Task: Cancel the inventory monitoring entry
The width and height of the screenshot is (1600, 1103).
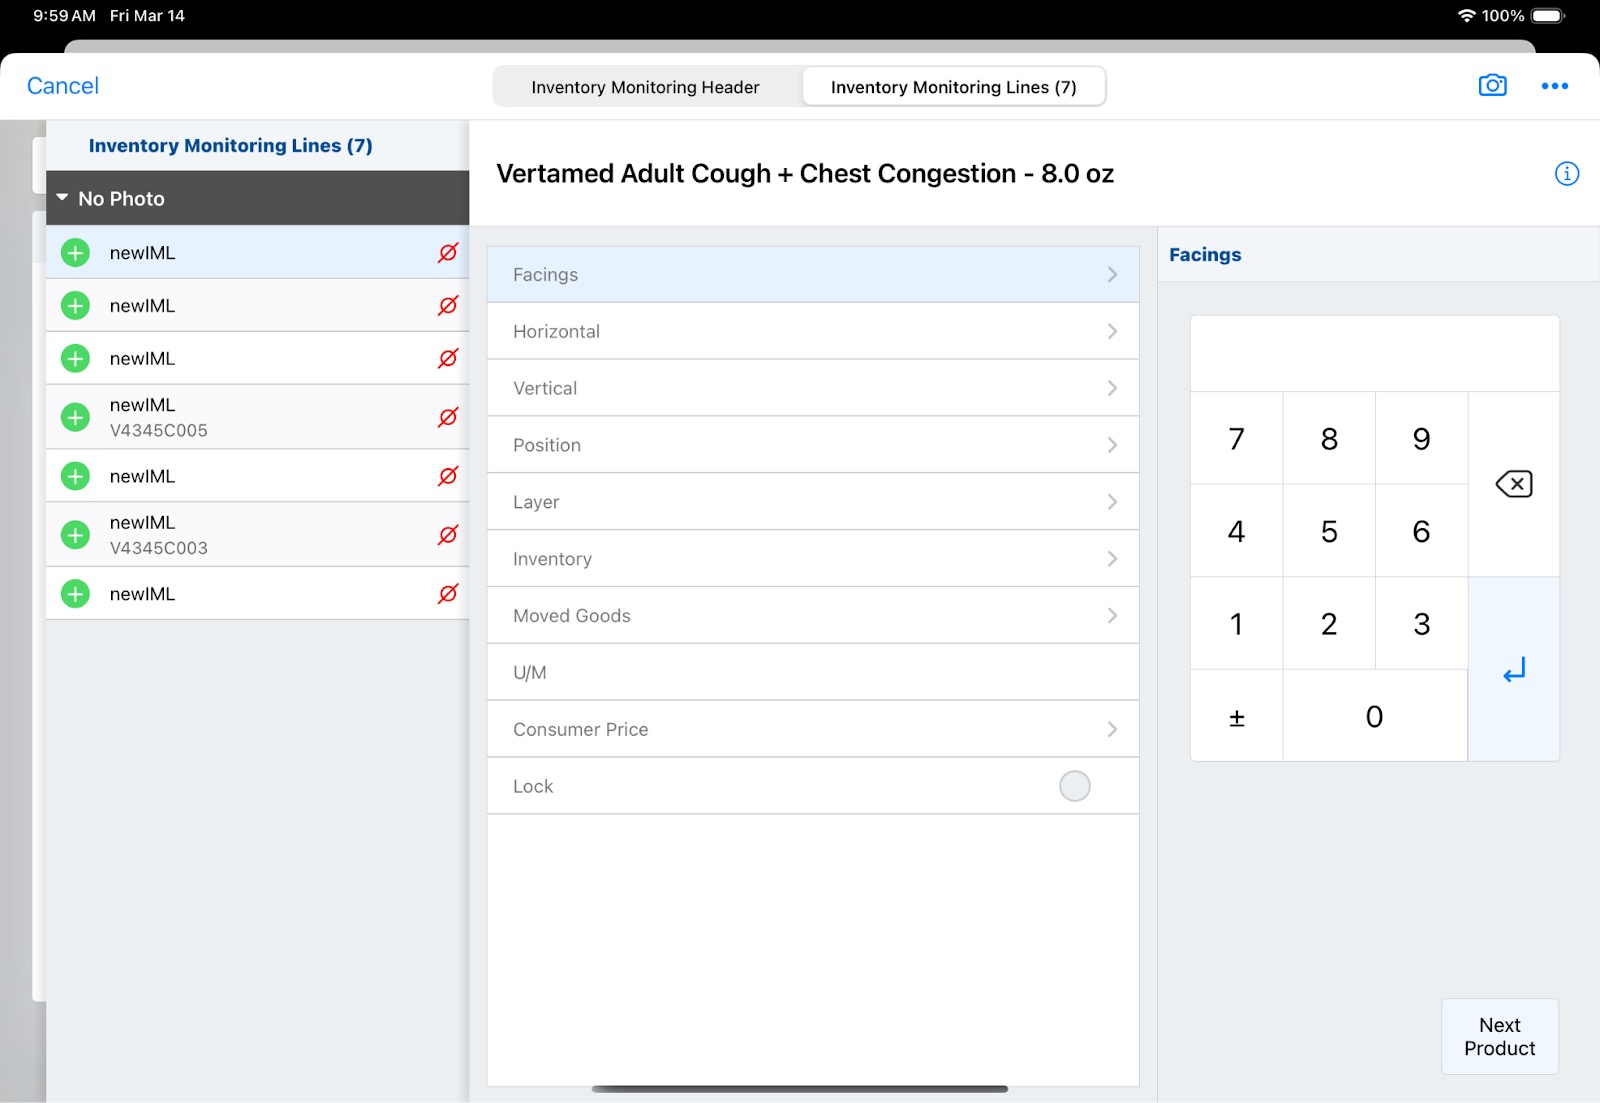Action: [63, 86]
